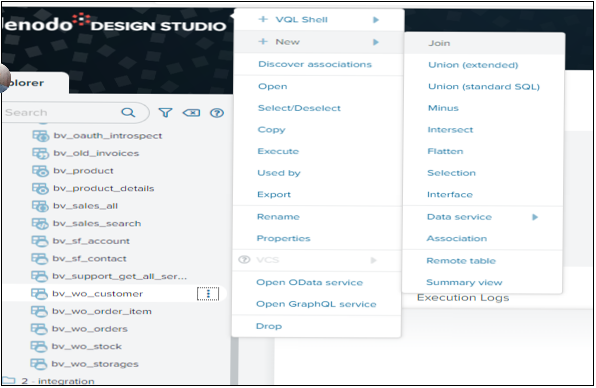The height and width of the screenshot is (388, 596).
Task: Click the bv_sales_search view icon
Action: 40,223
